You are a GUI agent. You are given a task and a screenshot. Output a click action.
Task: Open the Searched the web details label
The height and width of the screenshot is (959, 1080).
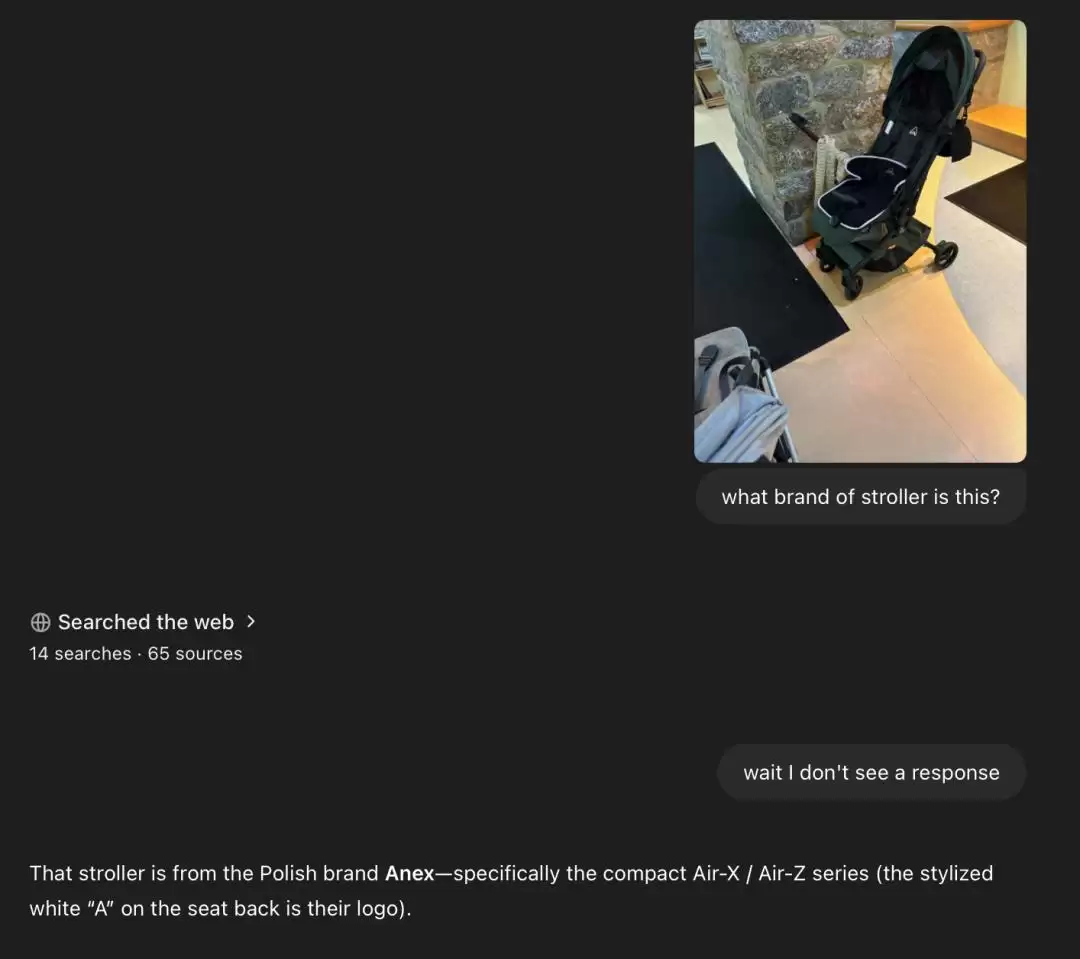(x=146, y=622)
